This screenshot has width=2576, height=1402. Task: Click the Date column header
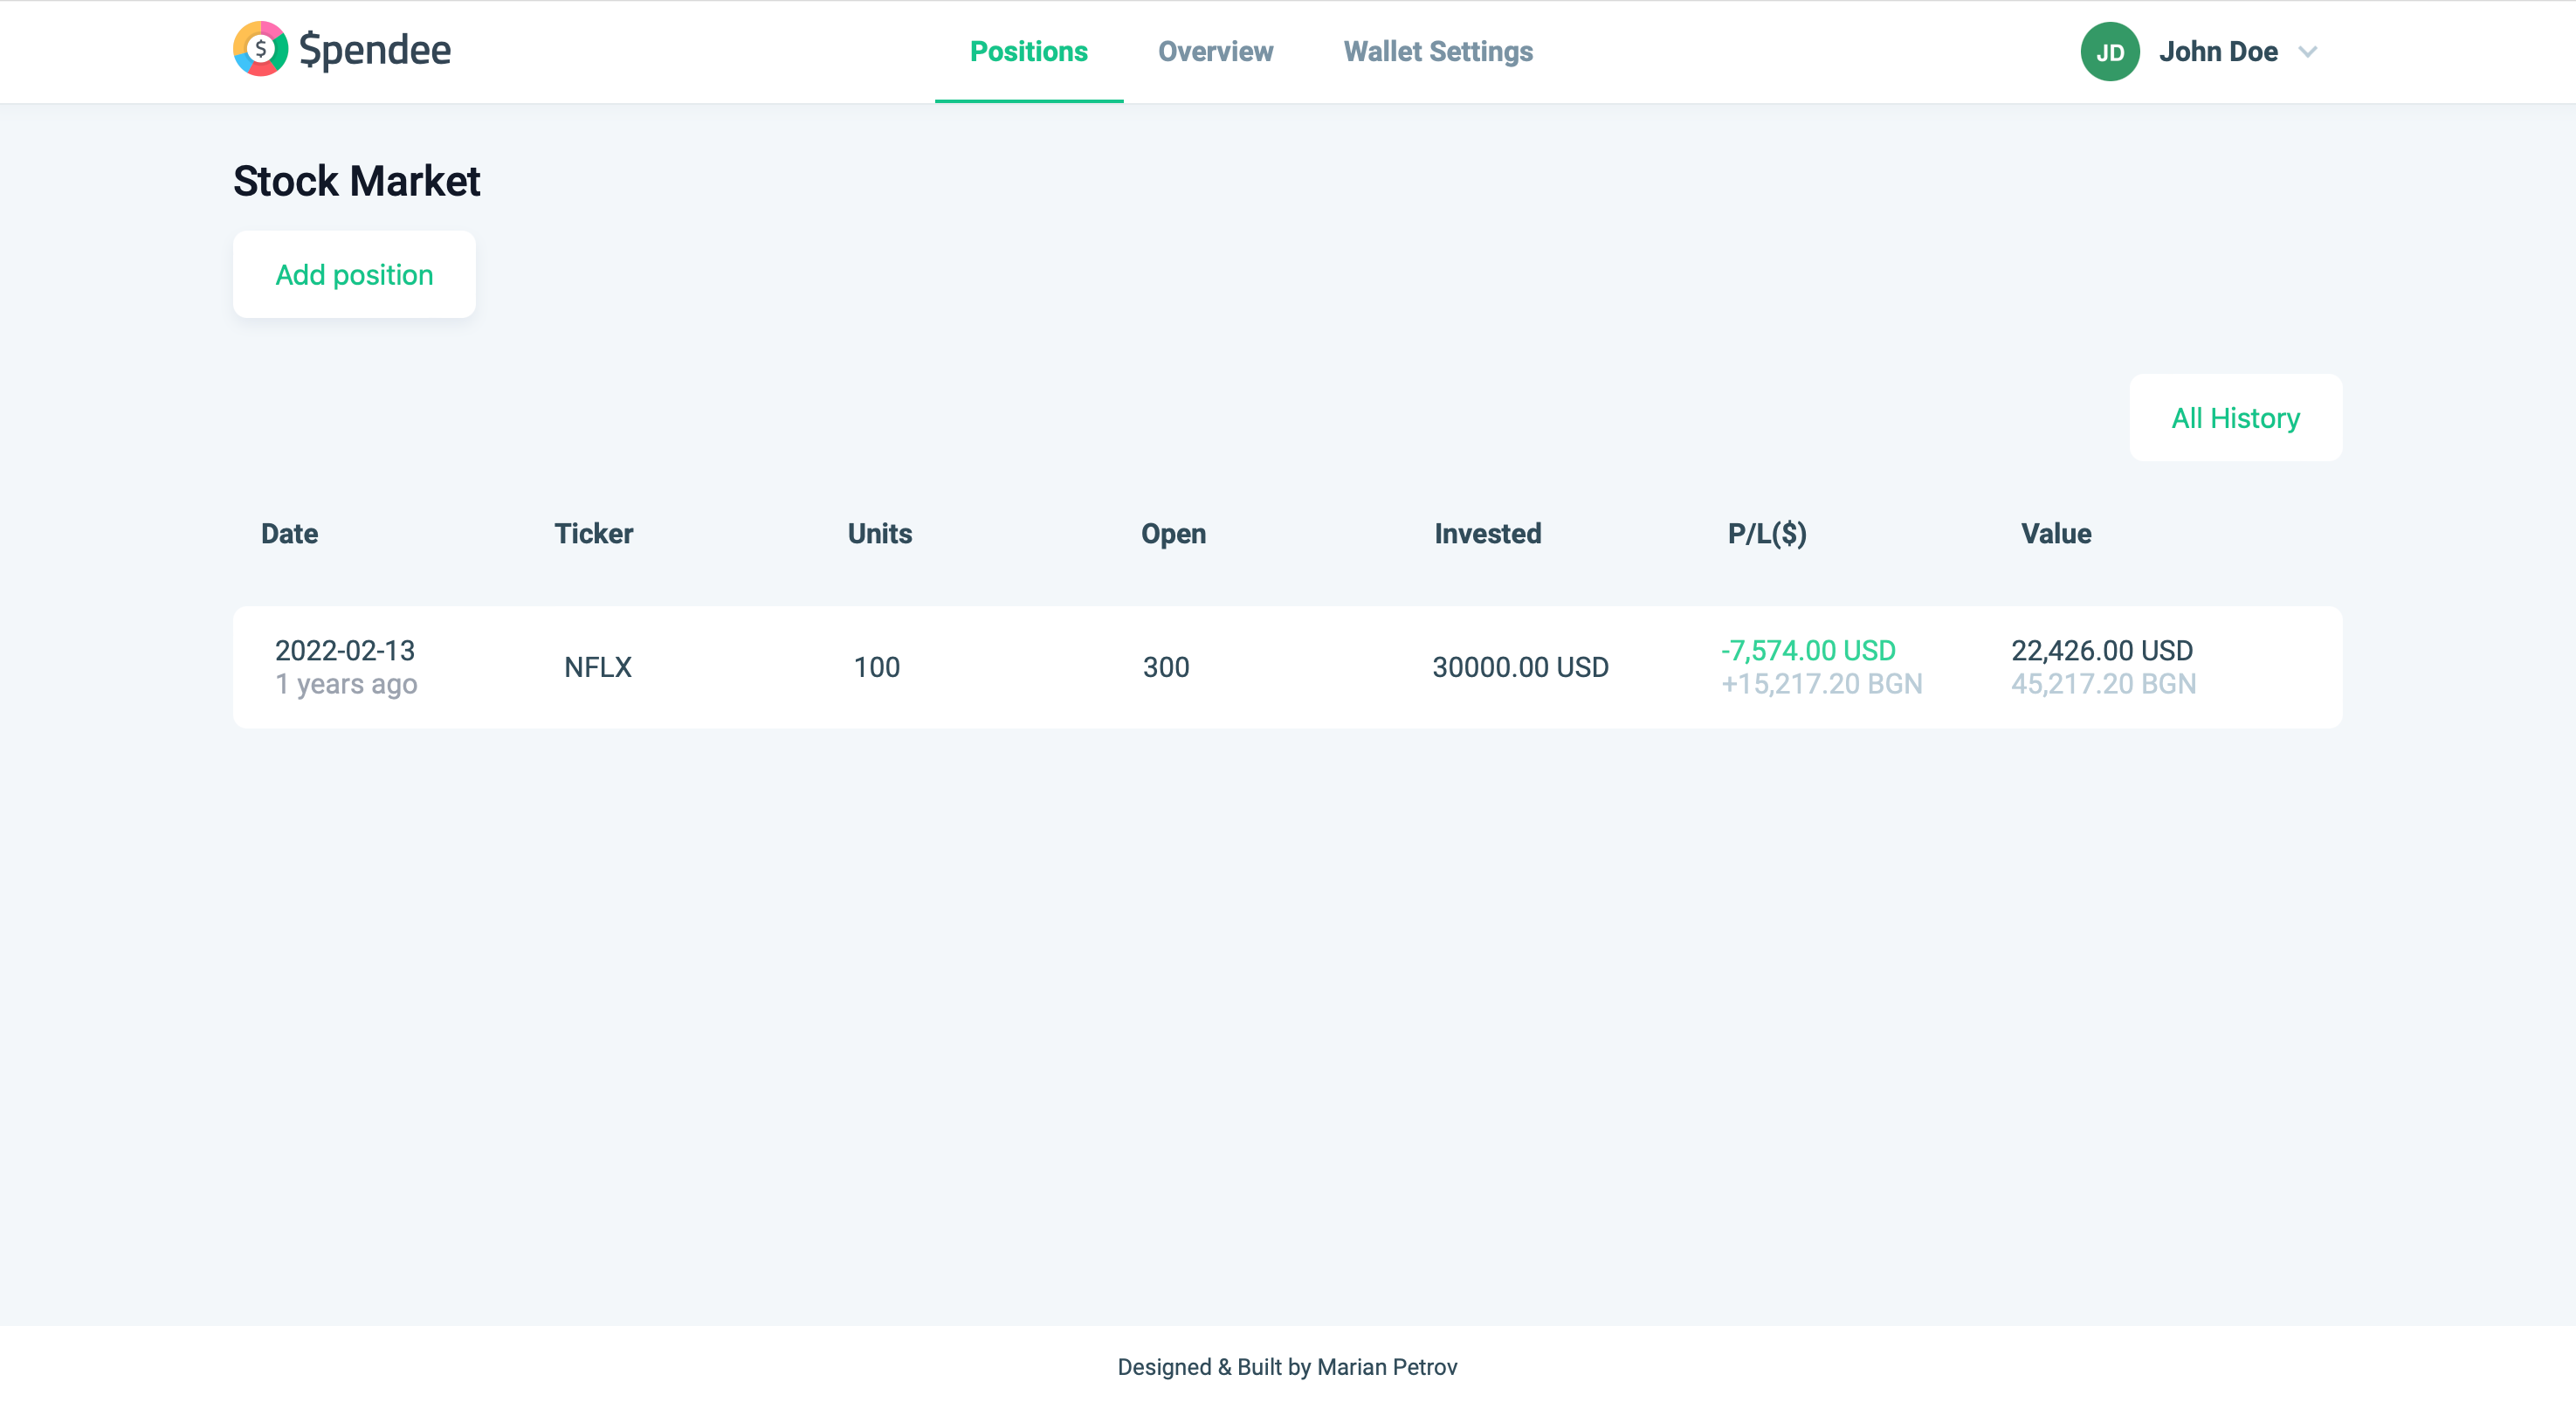[x=289, y=534]
